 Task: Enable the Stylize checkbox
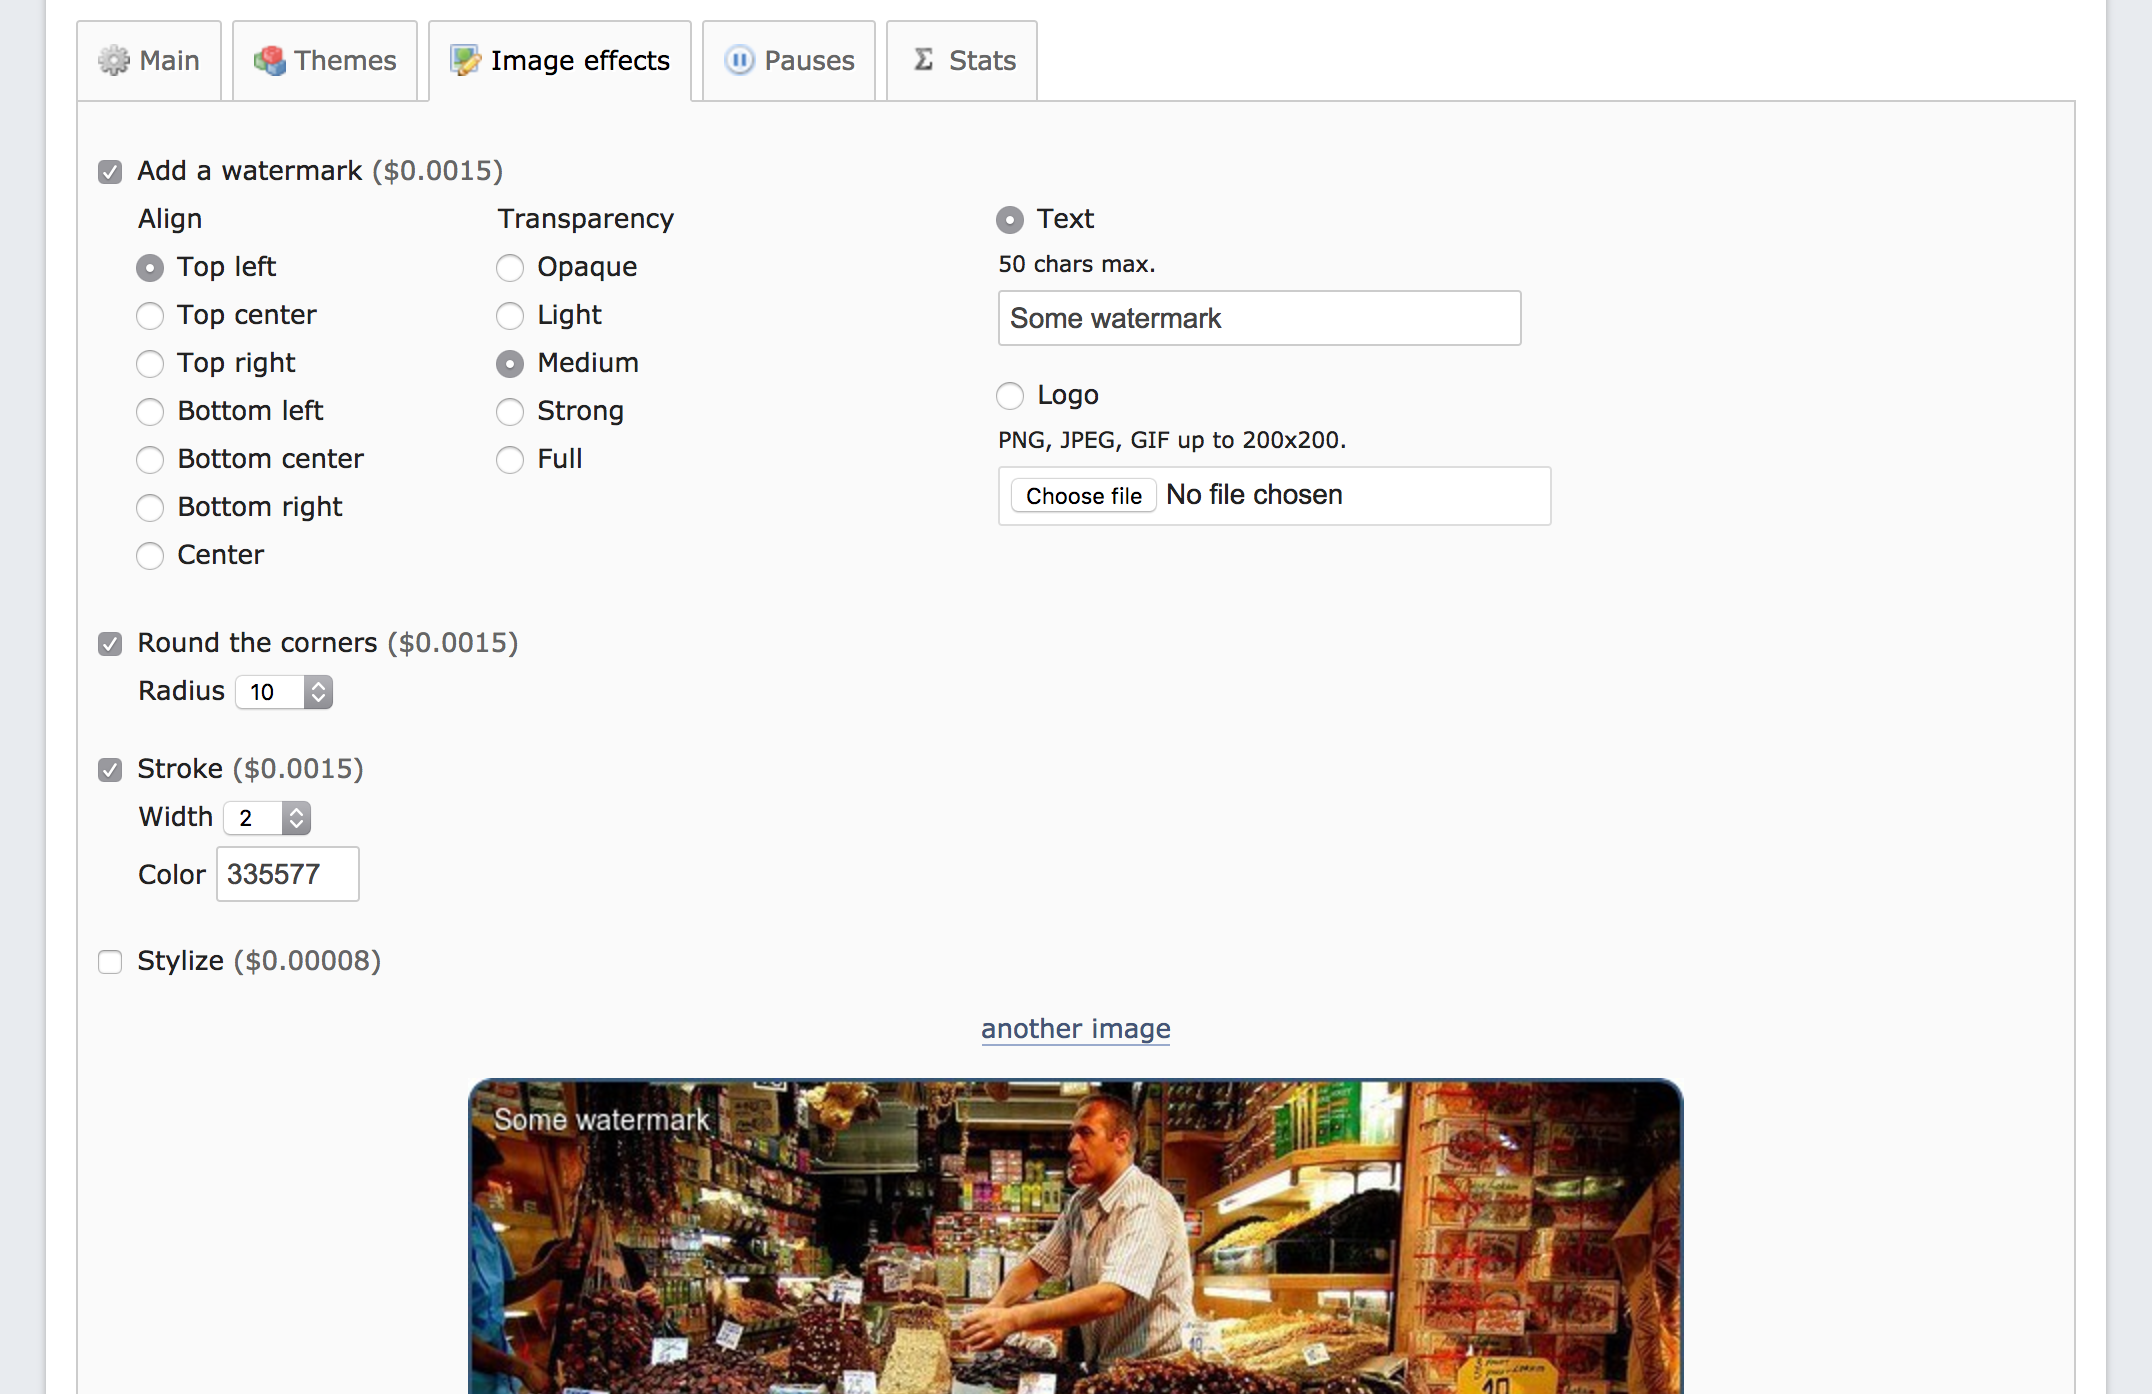[x=110, y=962]
